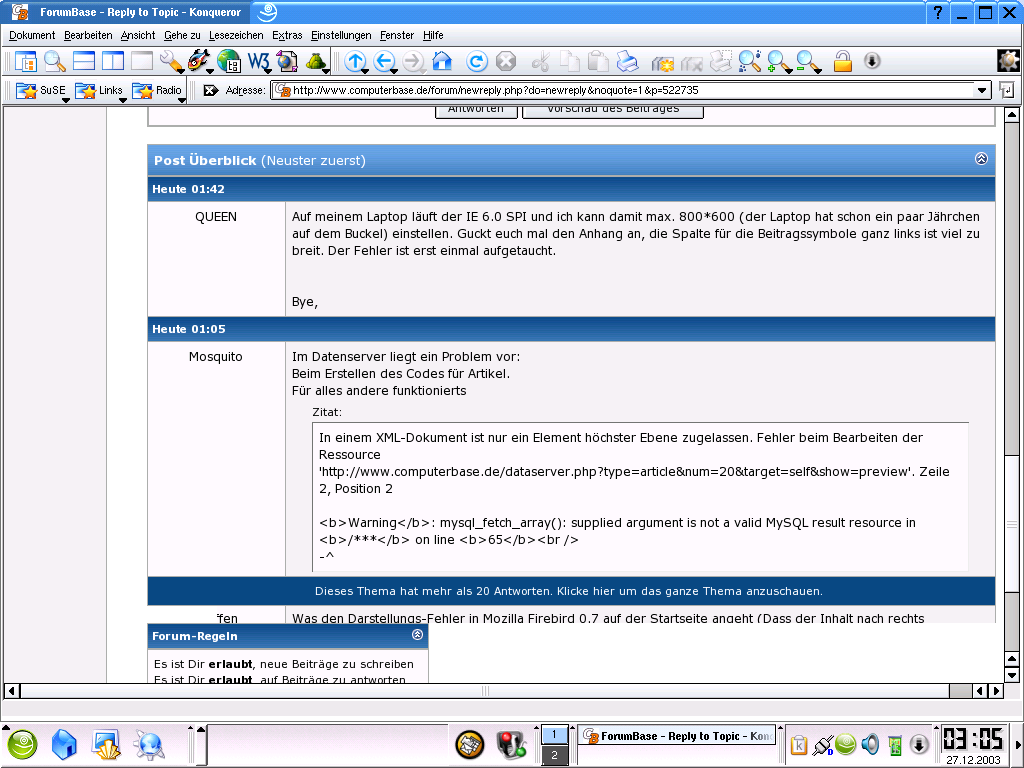
Task: Click the Klipper clipboard tray icon
Action: (798, 744)
